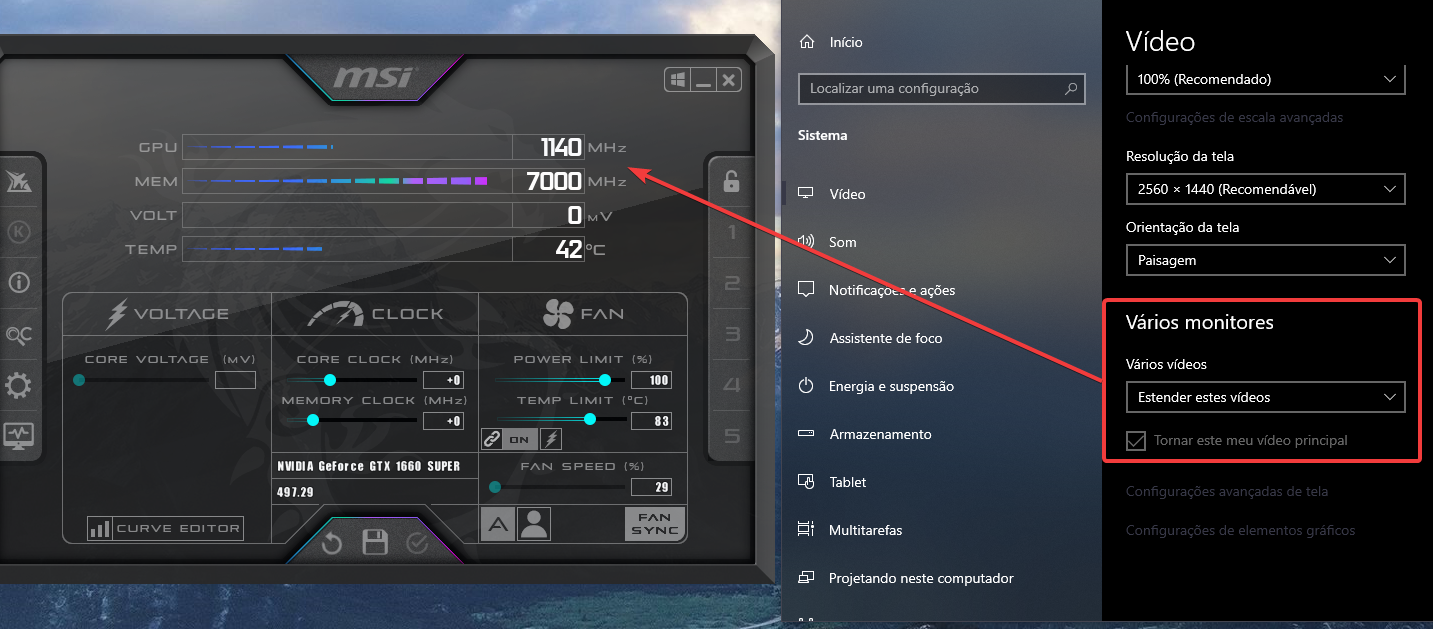This screenshot has width=1433, height=629.
Task: Click the Core Clock slider handle
Action: click(329, 380)
